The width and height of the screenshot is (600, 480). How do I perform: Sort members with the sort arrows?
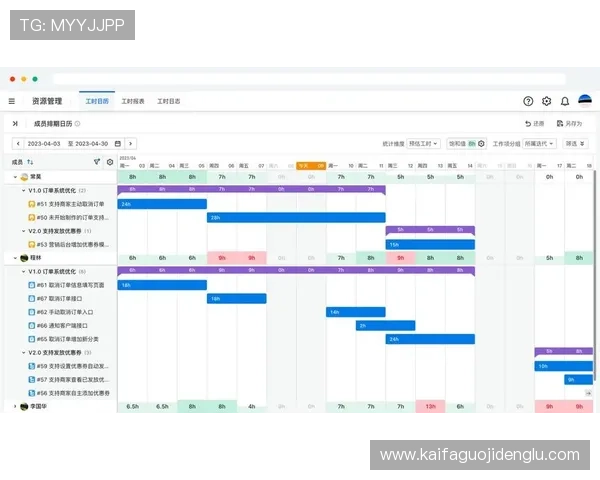[x=30, y=162]
